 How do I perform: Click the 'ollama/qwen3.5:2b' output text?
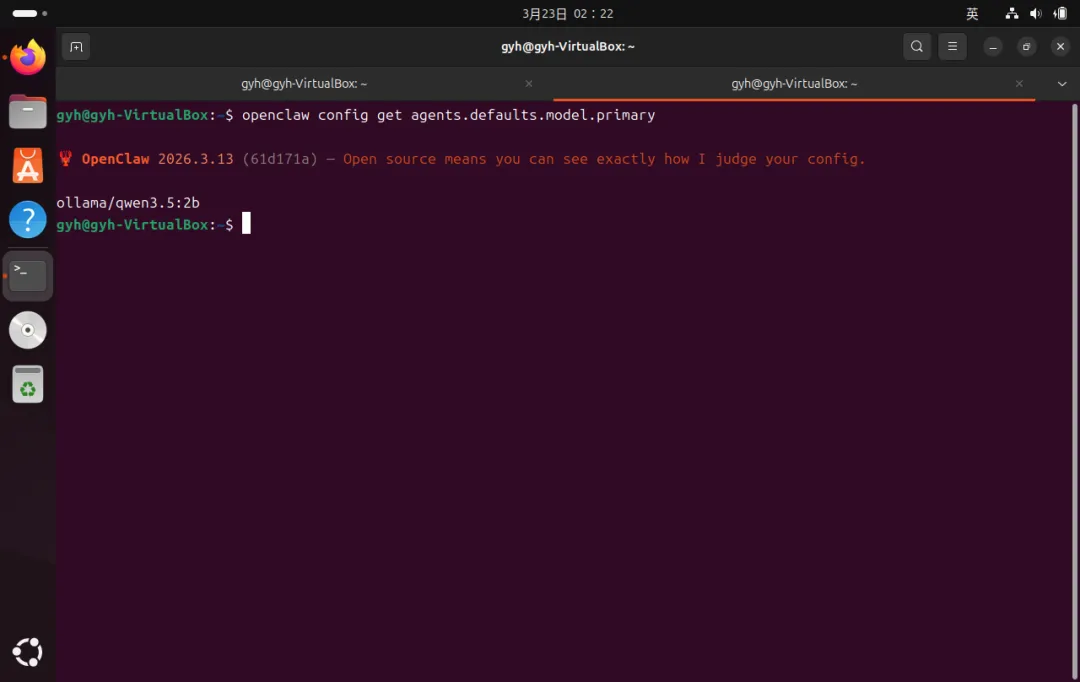click(128, 203)
